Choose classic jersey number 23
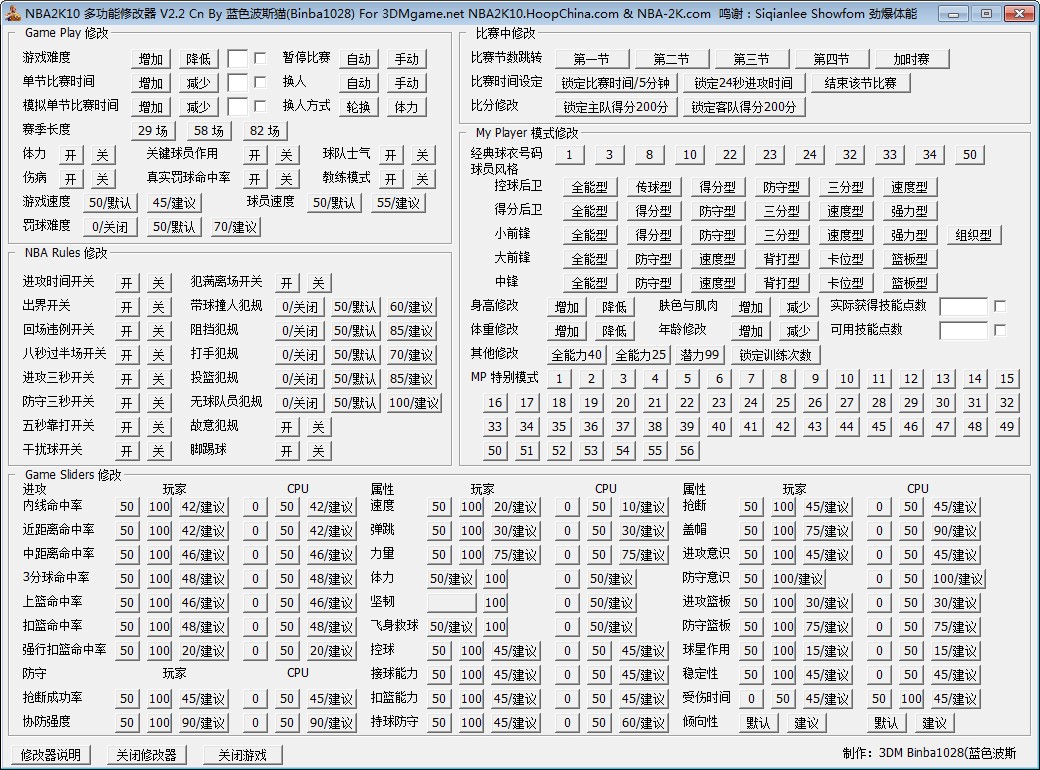 tap(769, 155)
